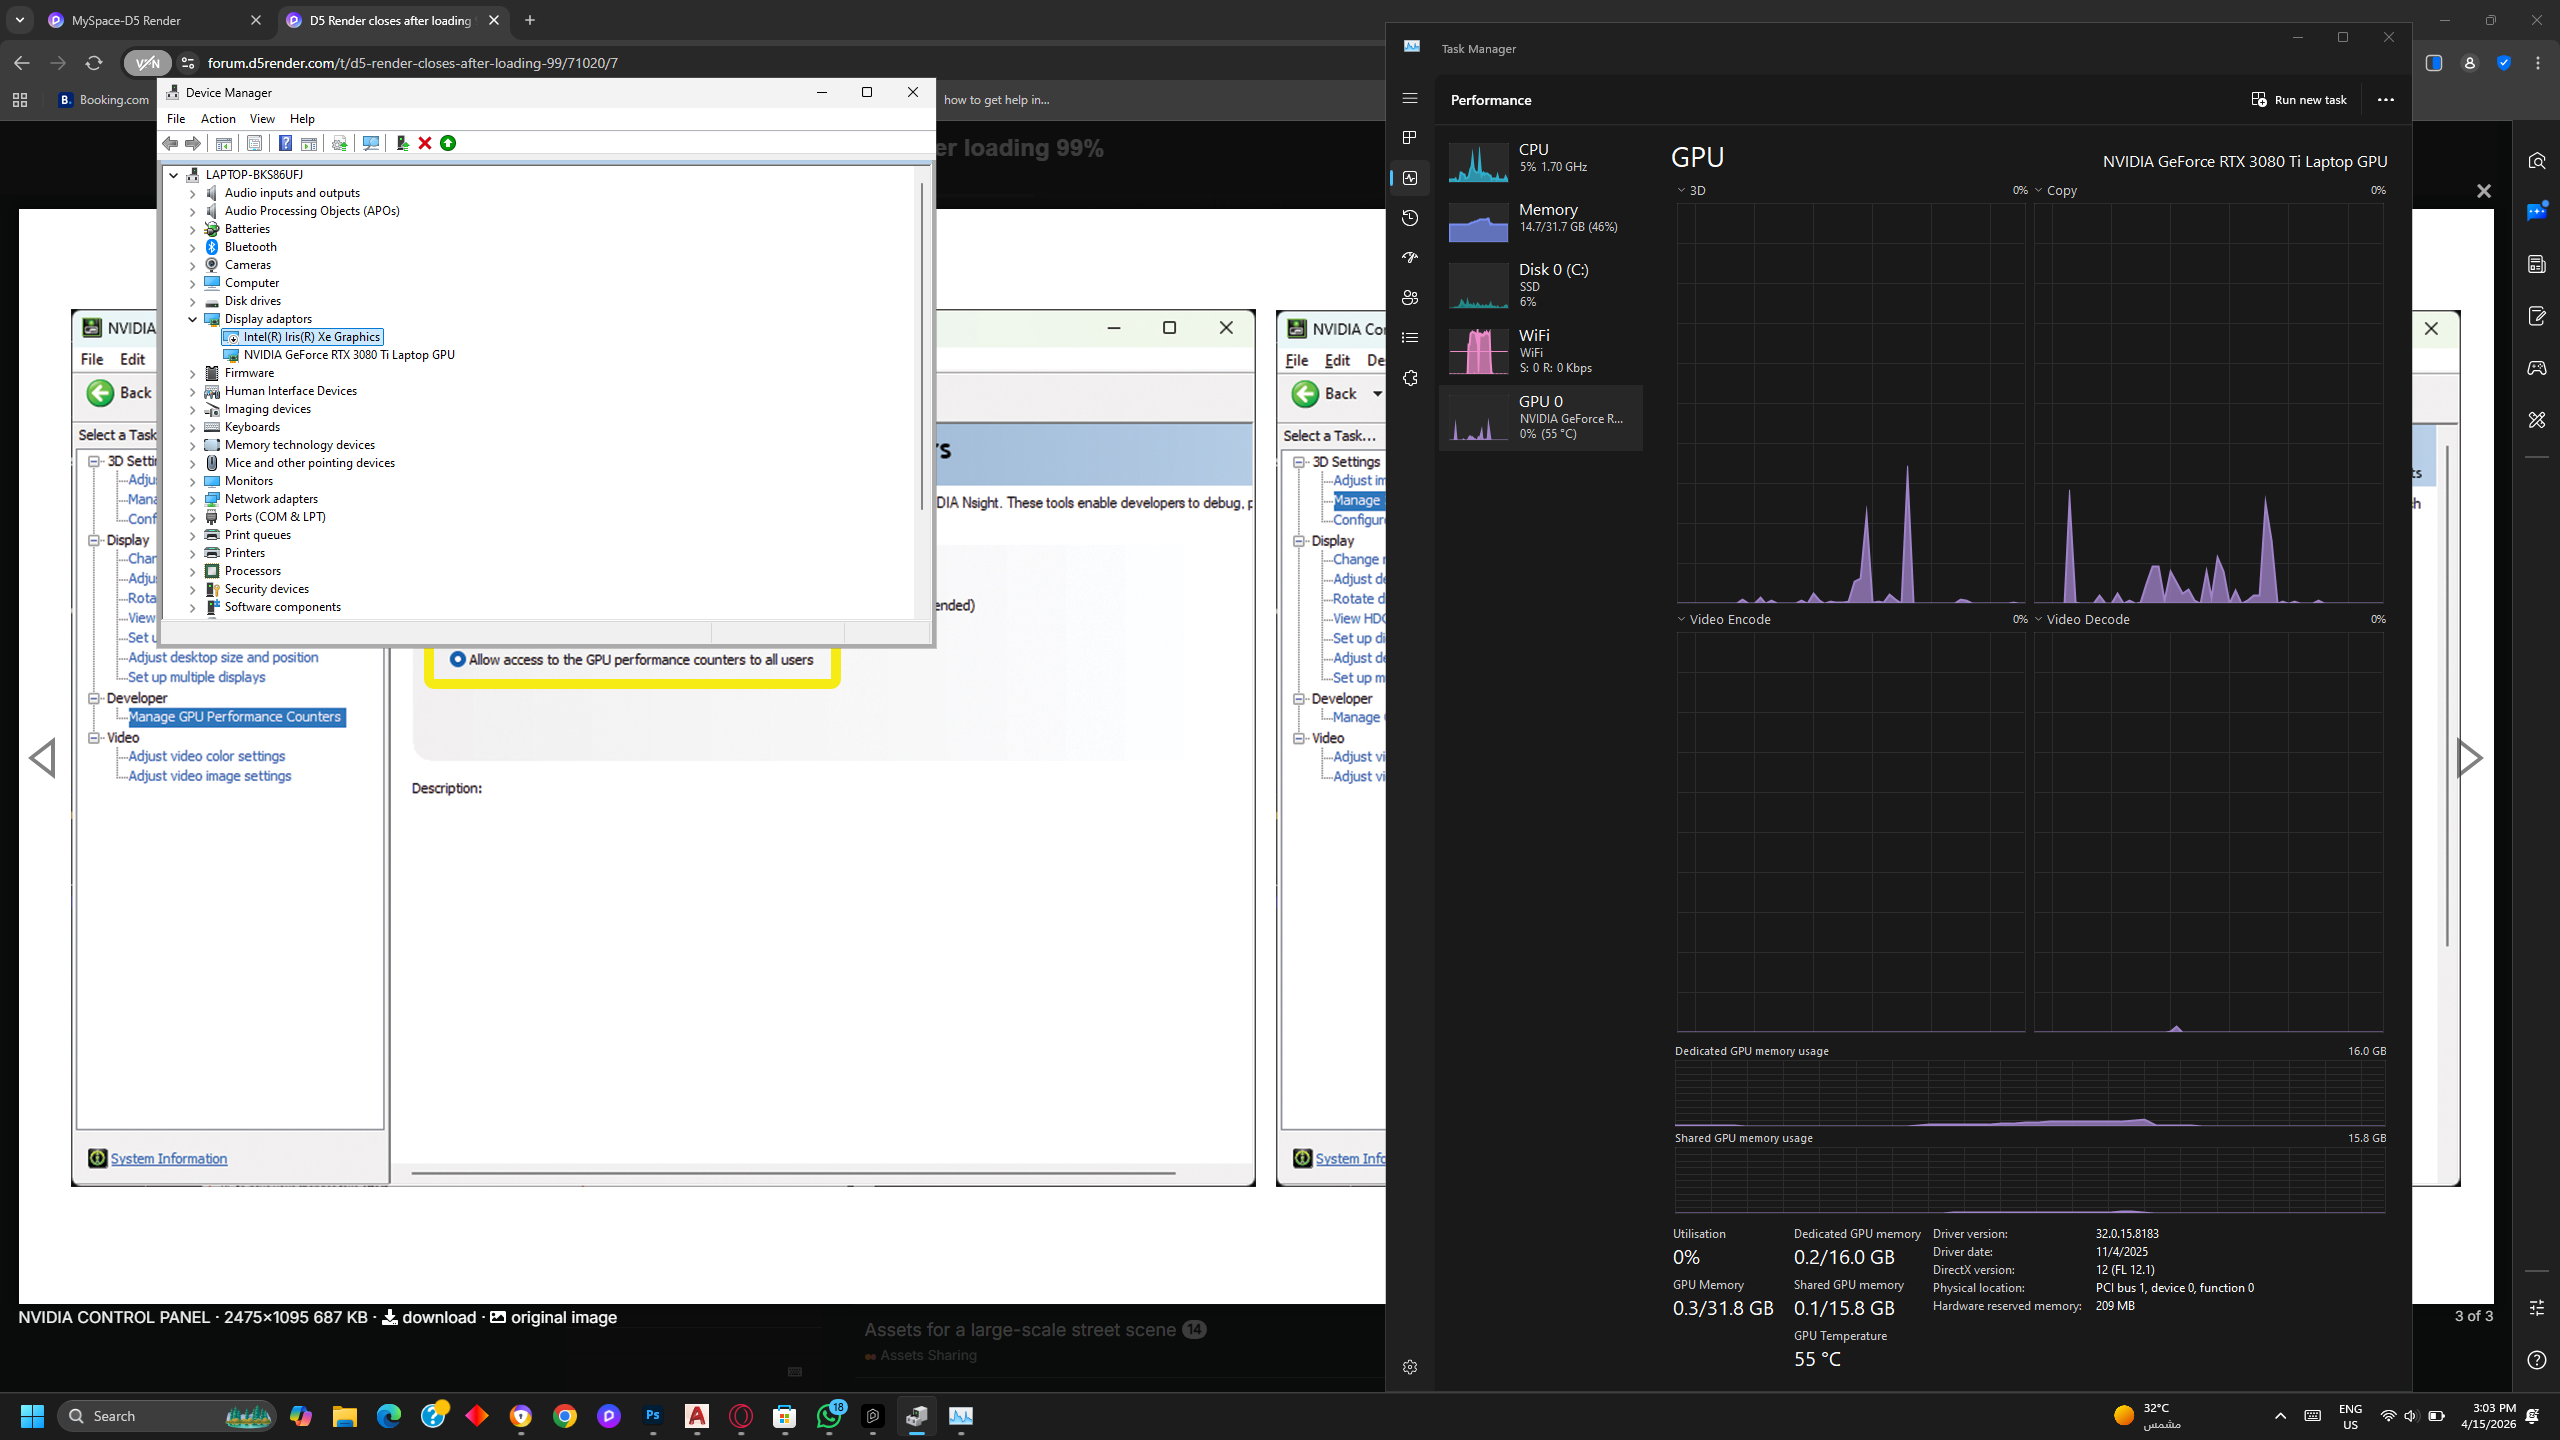Select the Allow access to GPU counters radio
The width and height of the screenshot is (2560, 1440).
tap(458, 659)
